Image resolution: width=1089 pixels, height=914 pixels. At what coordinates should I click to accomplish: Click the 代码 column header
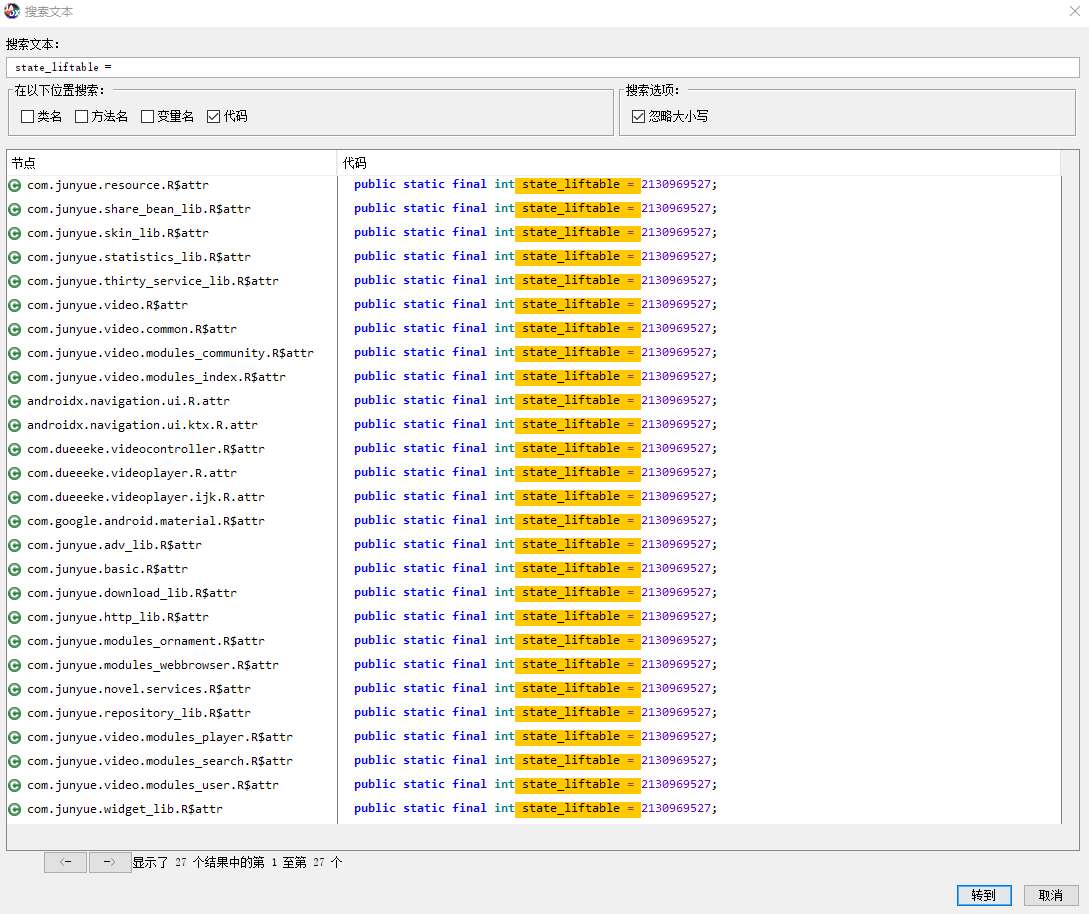point(699,163)
